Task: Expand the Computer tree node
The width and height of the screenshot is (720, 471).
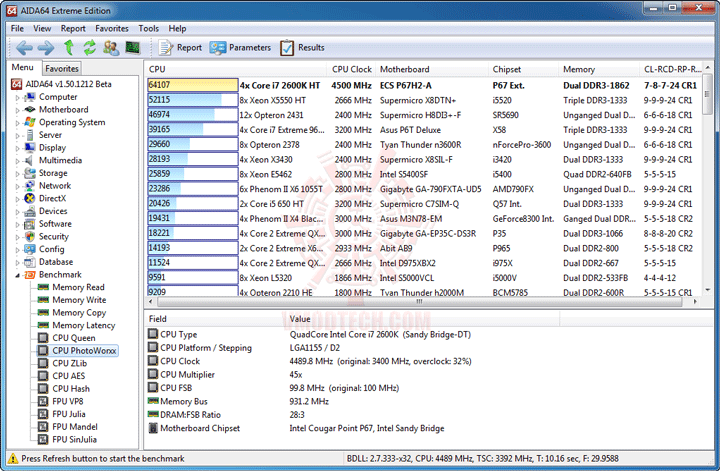Action: [17, 97]
